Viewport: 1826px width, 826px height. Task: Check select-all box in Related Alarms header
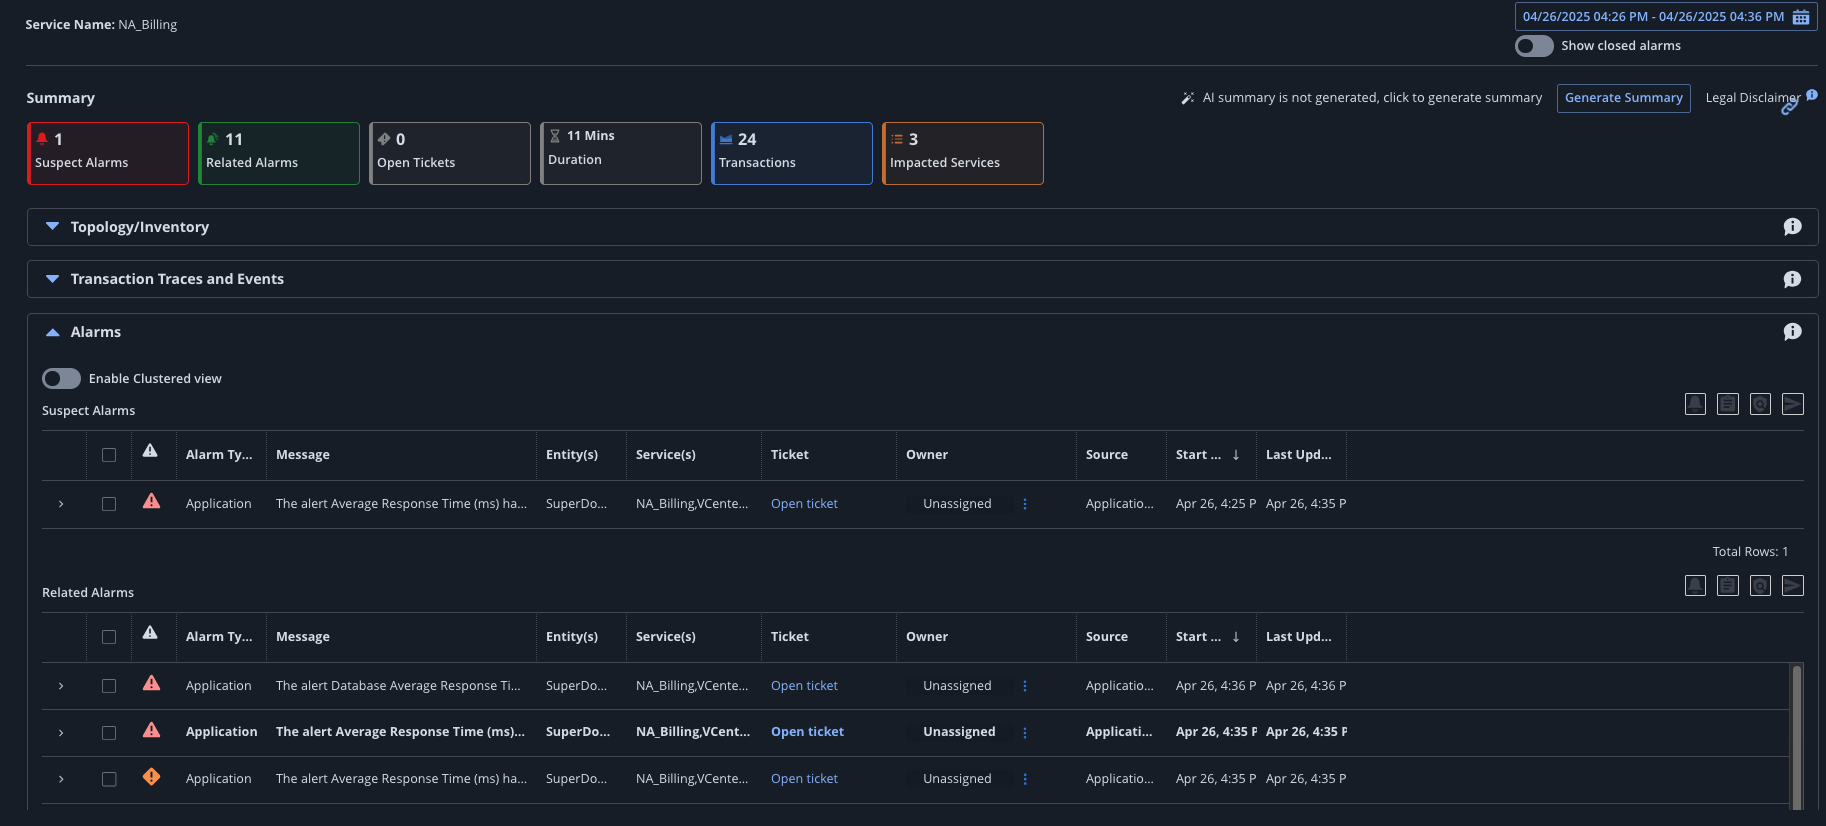click(109, 637)
